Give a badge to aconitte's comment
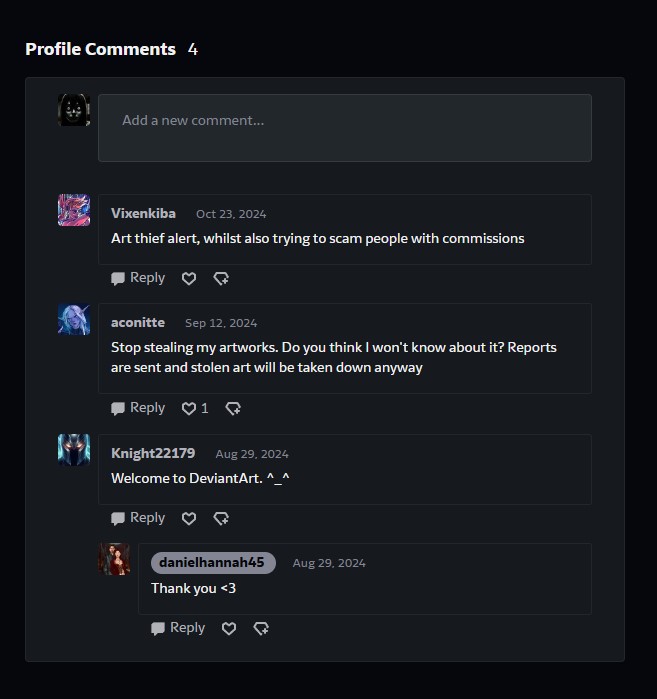 click(233, 409)
